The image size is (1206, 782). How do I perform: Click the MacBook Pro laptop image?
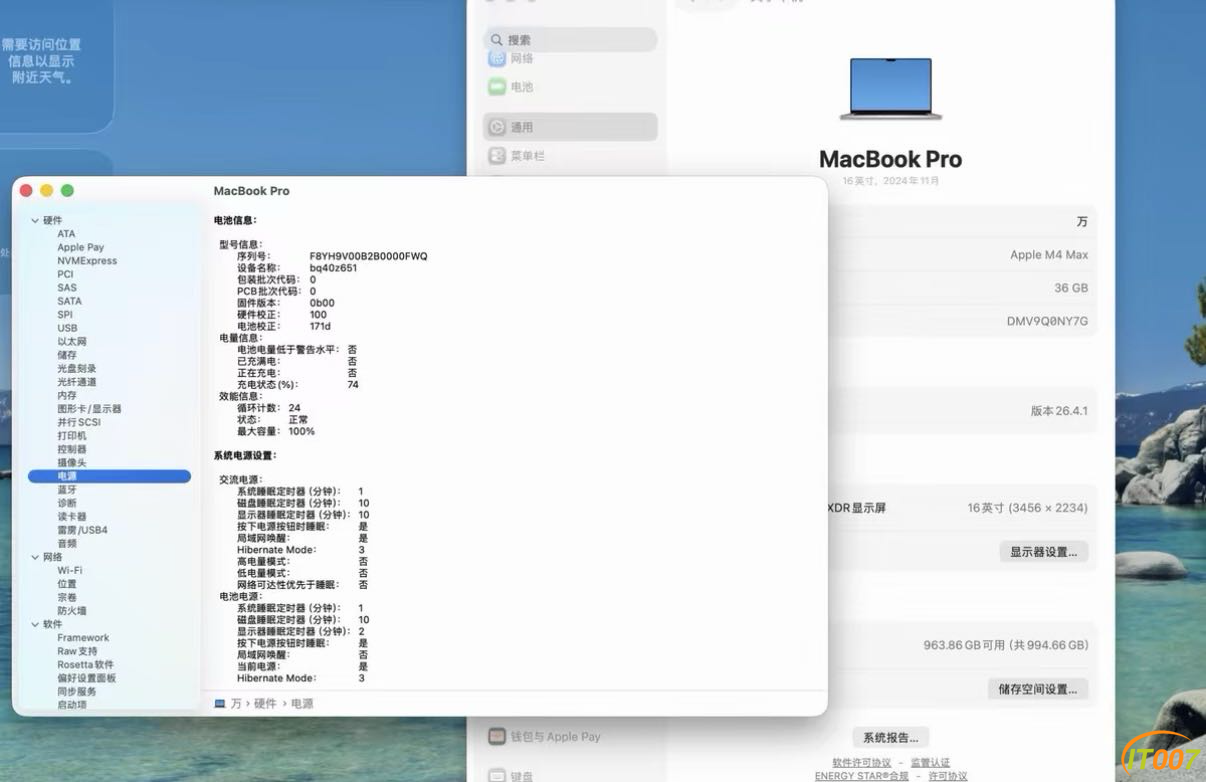[x=890, y=89]
